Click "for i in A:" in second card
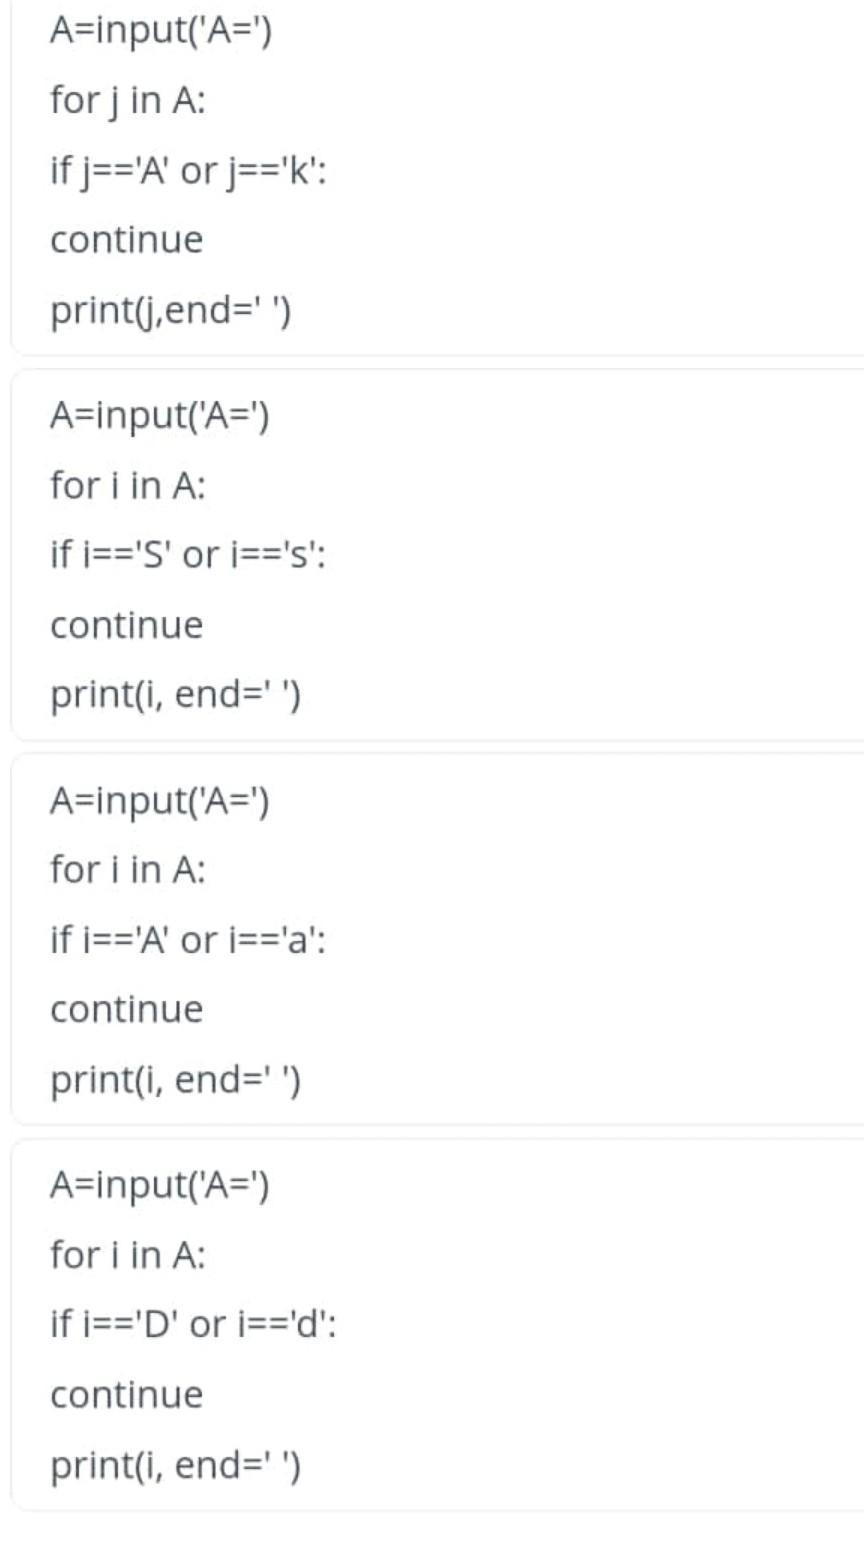The width and height of the screenshot is (864, 1545). click(127, 486)
